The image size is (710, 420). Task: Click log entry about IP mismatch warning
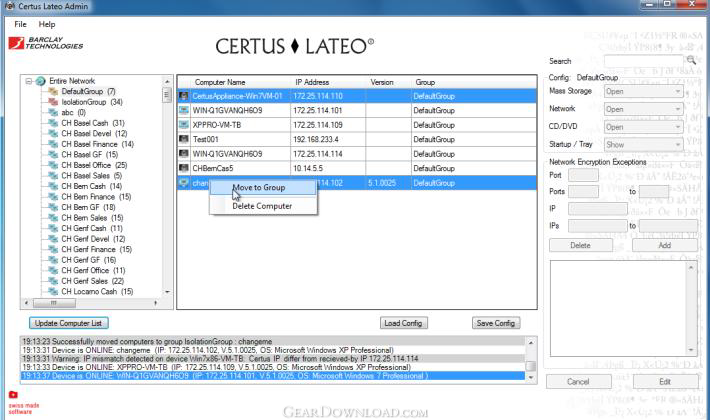click(273, 358)
